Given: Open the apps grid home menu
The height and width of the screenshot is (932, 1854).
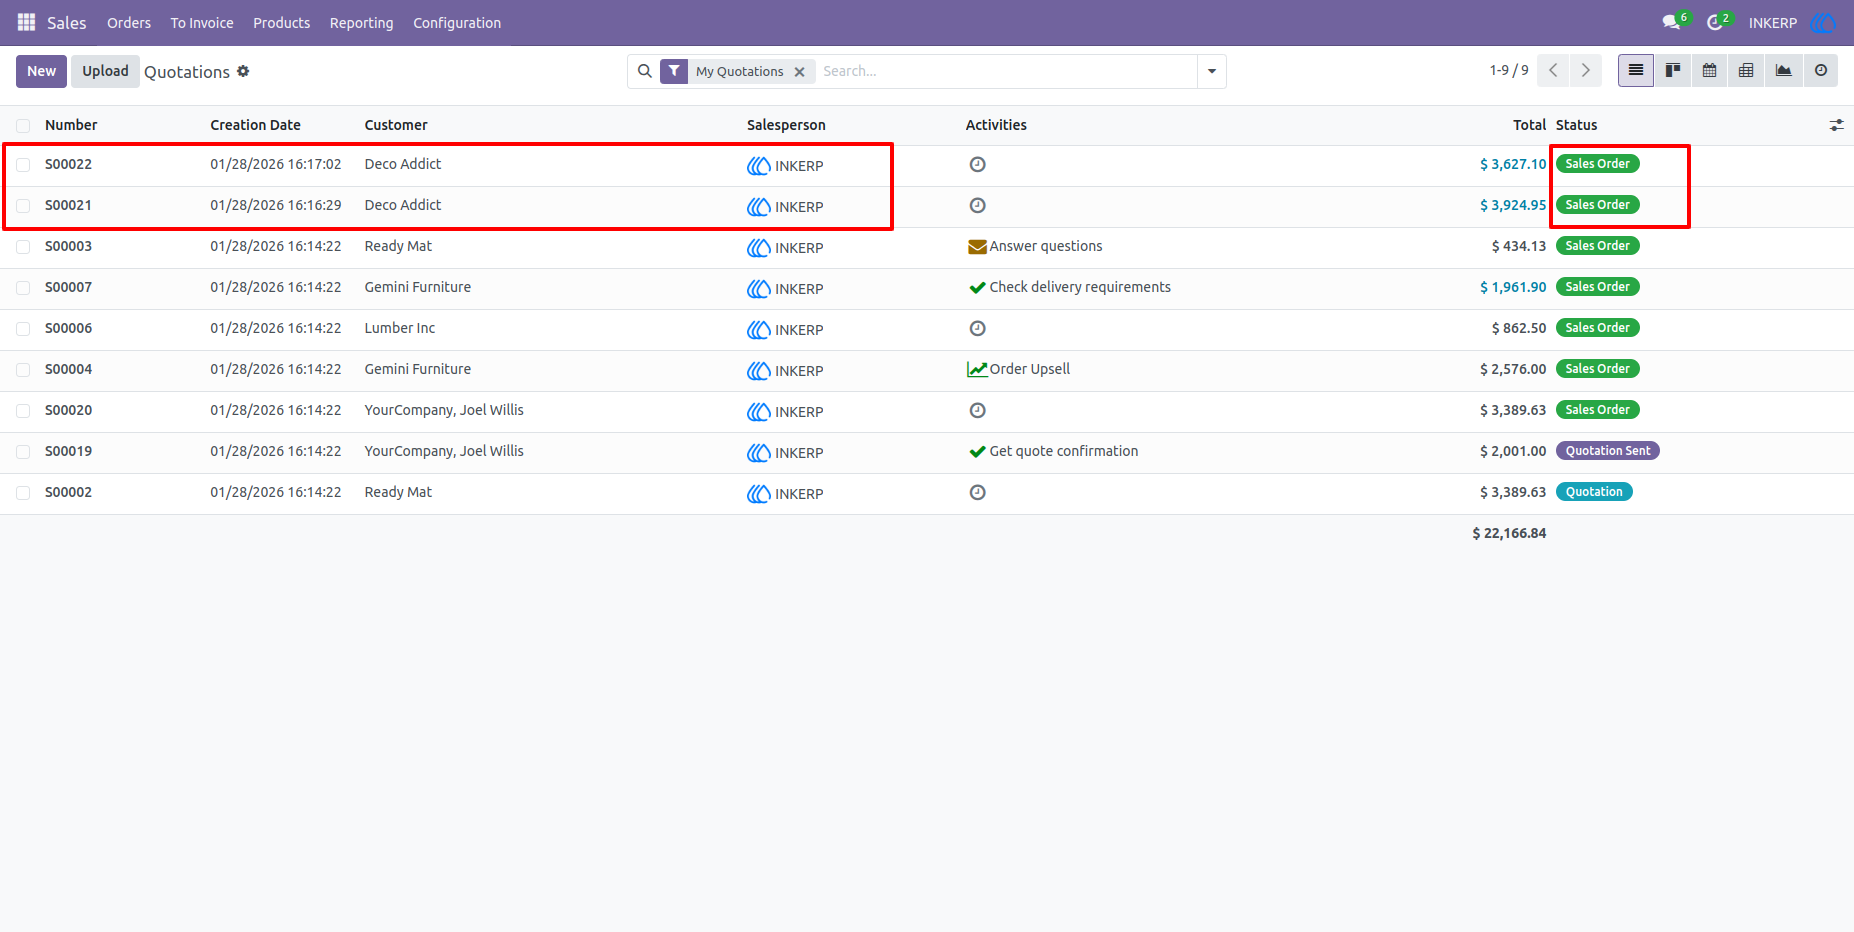Looking at the screenshot, I should [26, 22].
